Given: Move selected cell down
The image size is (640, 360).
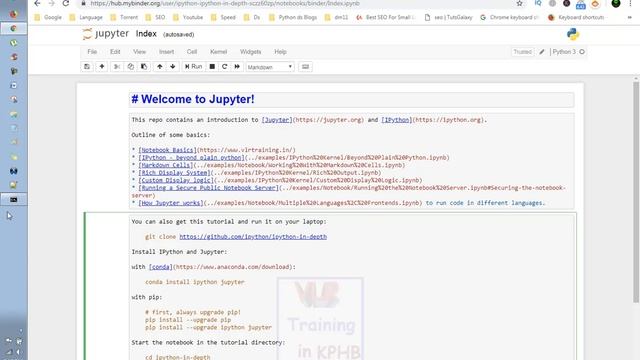Looking at the screenshot, I should [x=173, y=67].
